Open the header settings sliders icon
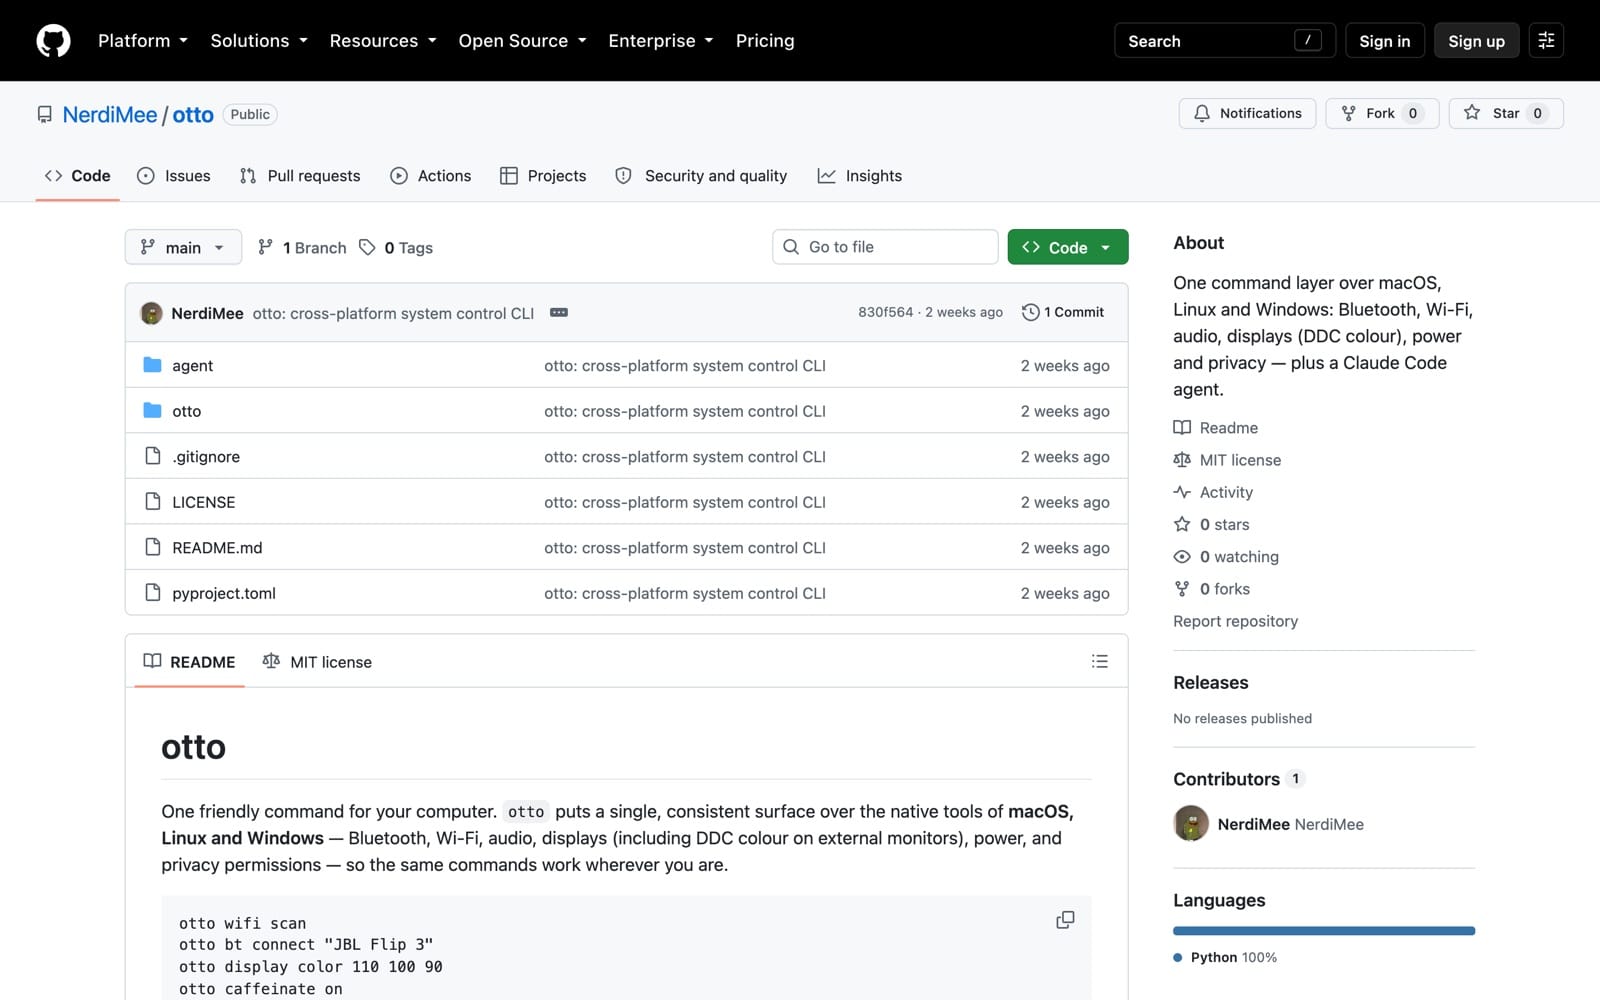Viewport: 1600px width, 1000px height. pos(1546,41)
